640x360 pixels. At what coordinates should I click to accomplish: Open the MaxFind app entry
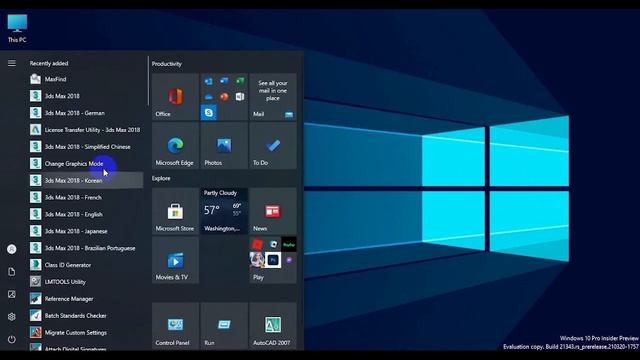coord(86,79)
